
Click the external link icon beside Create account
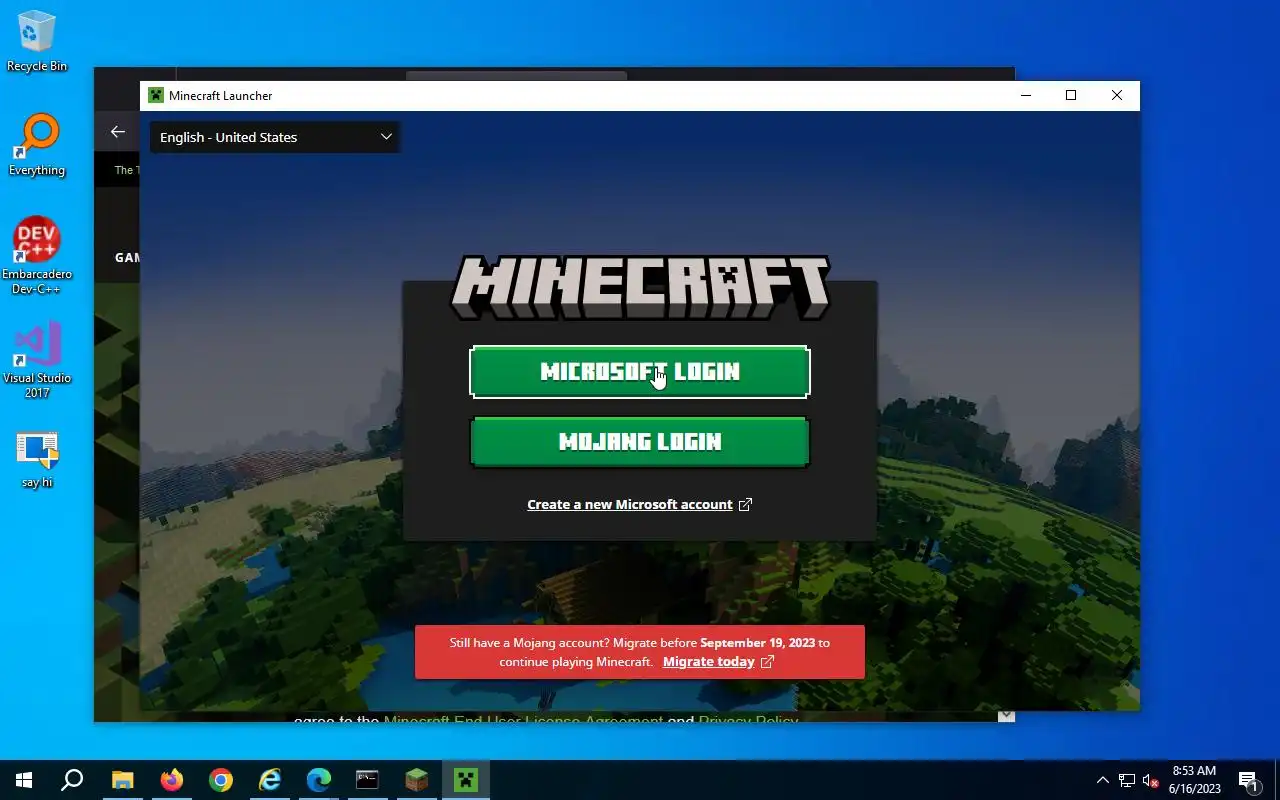pos(745,505)
